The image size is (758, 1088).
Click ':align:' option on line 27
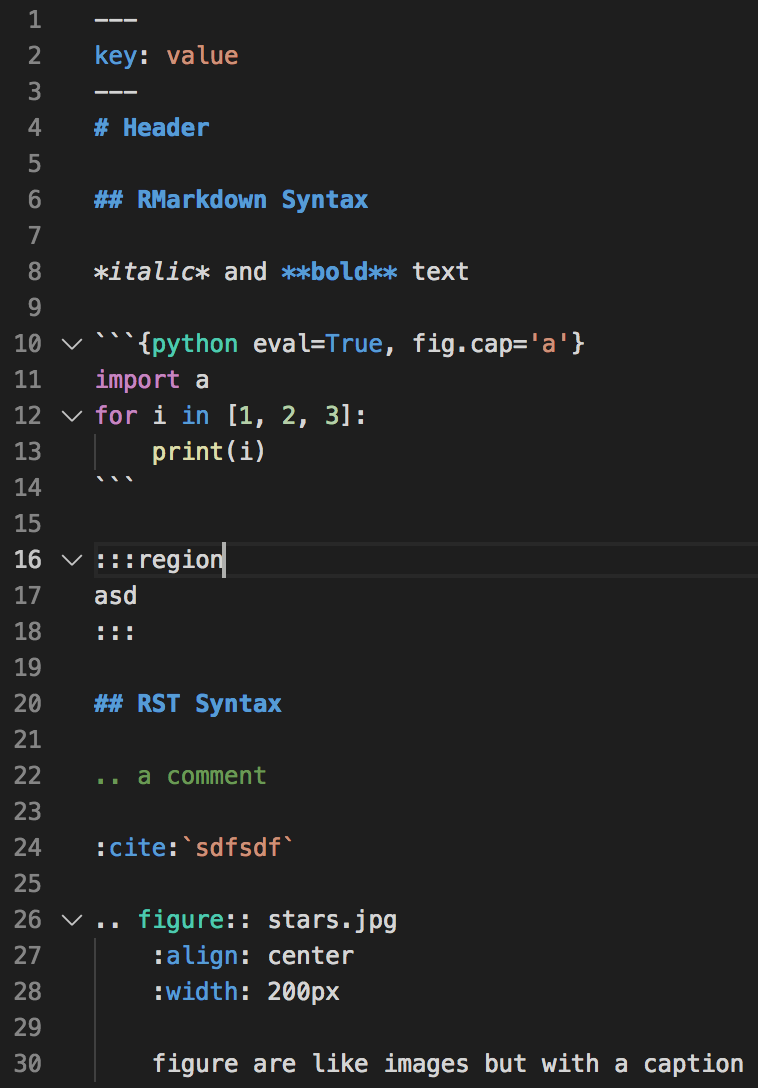coord(202,957)
